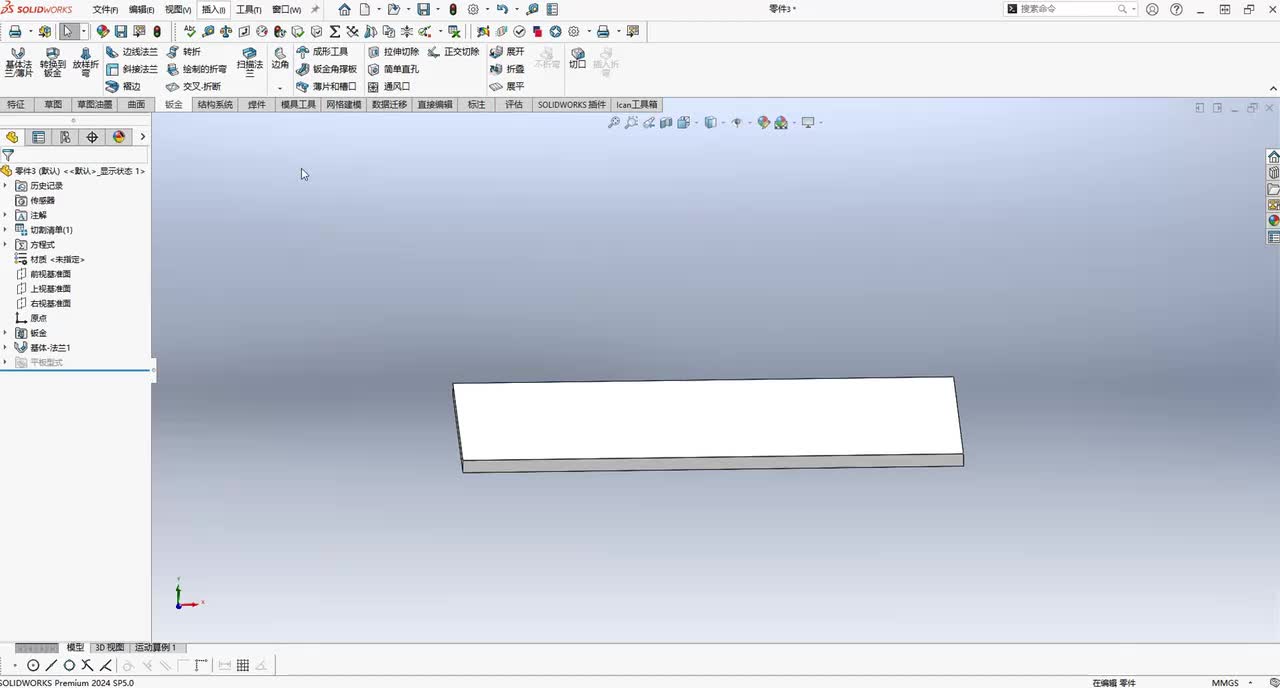Click 展开 (Unfold) tool
This screenshot has width=1280, height=688.
tap(507, 52)
